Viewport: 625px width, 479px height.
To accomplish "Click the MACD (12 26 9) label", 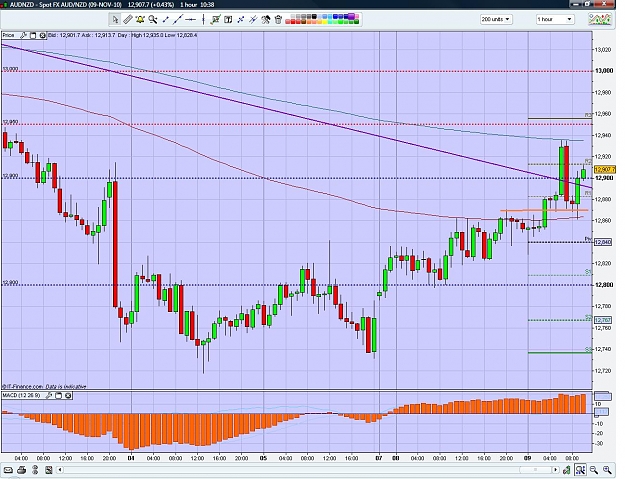I will 22,395.
